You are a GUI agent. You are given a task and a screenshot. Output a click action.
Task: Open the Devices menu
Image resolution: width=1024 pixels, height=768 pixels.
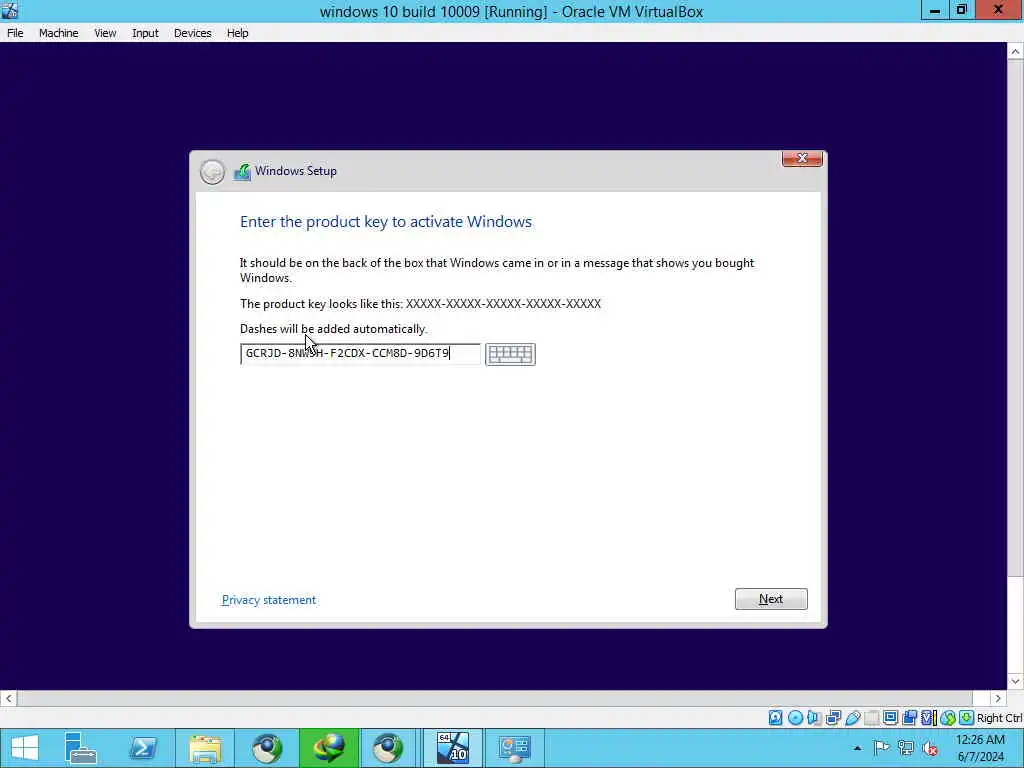(193, 33)
